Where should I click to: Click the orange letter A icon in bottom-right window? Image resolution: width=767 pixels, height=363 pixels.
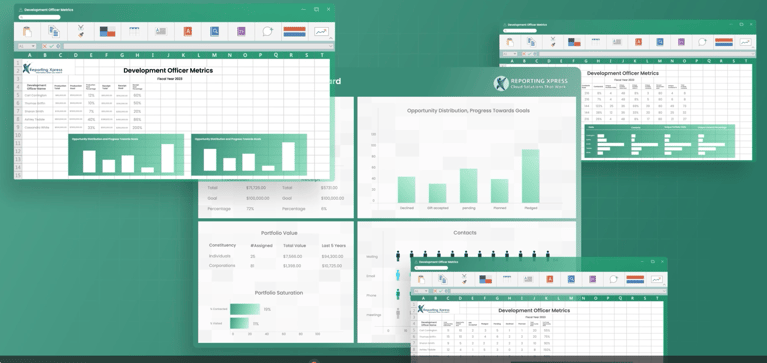(x=550, y=279)
